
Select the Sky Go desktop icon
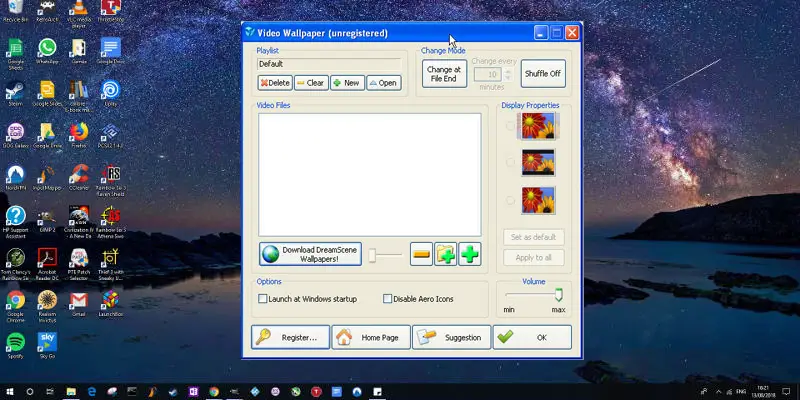pos(47,346)
